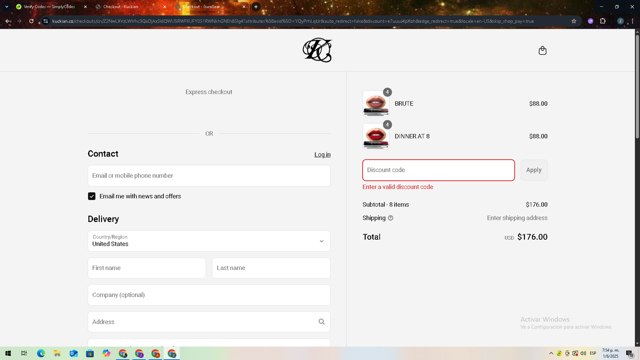The image size is (640, 360).
Task: Select the active third Checkout tab
Action: point(209,7)
